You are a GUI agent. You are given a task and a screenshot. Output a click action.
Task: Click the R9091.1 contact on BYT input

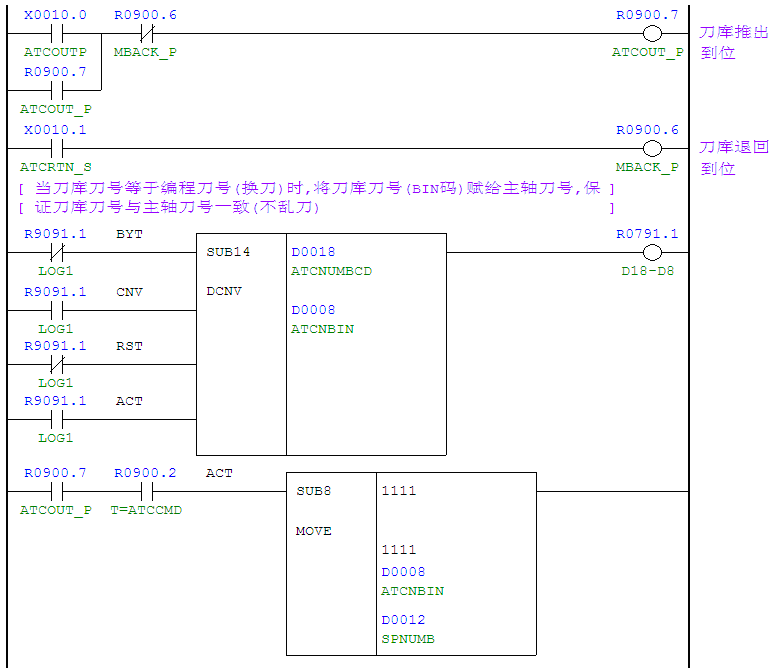tap(55, 252)
